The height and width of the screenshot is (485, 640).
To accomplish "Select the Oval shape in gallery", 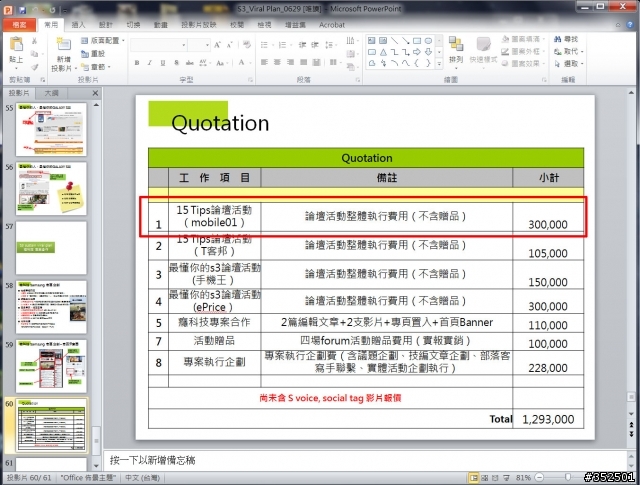I will click(x=428, y=40).
